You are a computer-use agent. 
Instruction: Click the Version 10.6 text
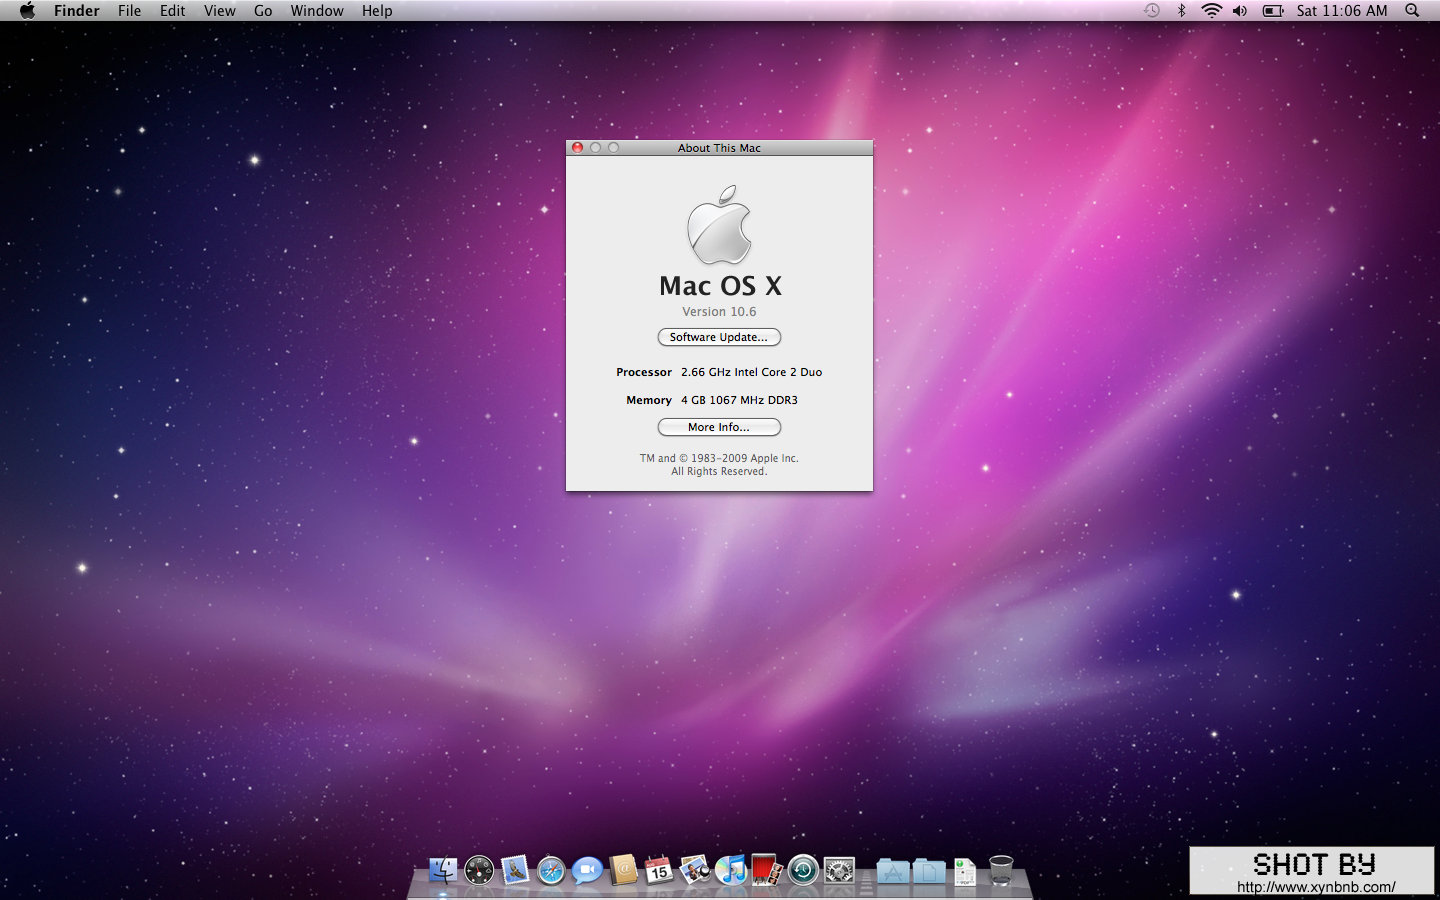pos(719,312)
